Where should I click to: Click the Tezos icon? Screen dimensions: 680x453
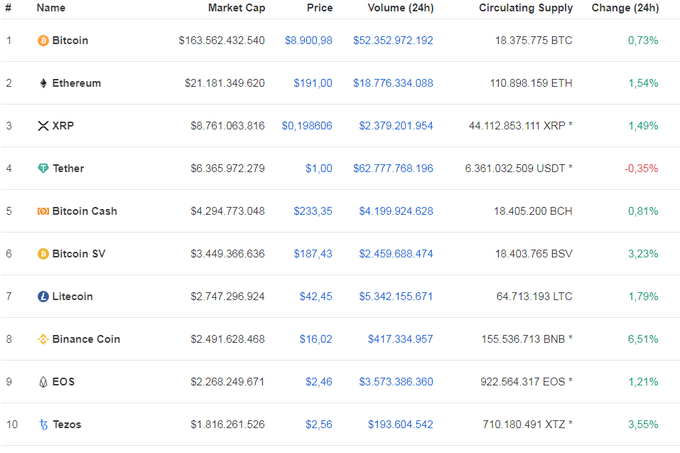click(43, 425)
